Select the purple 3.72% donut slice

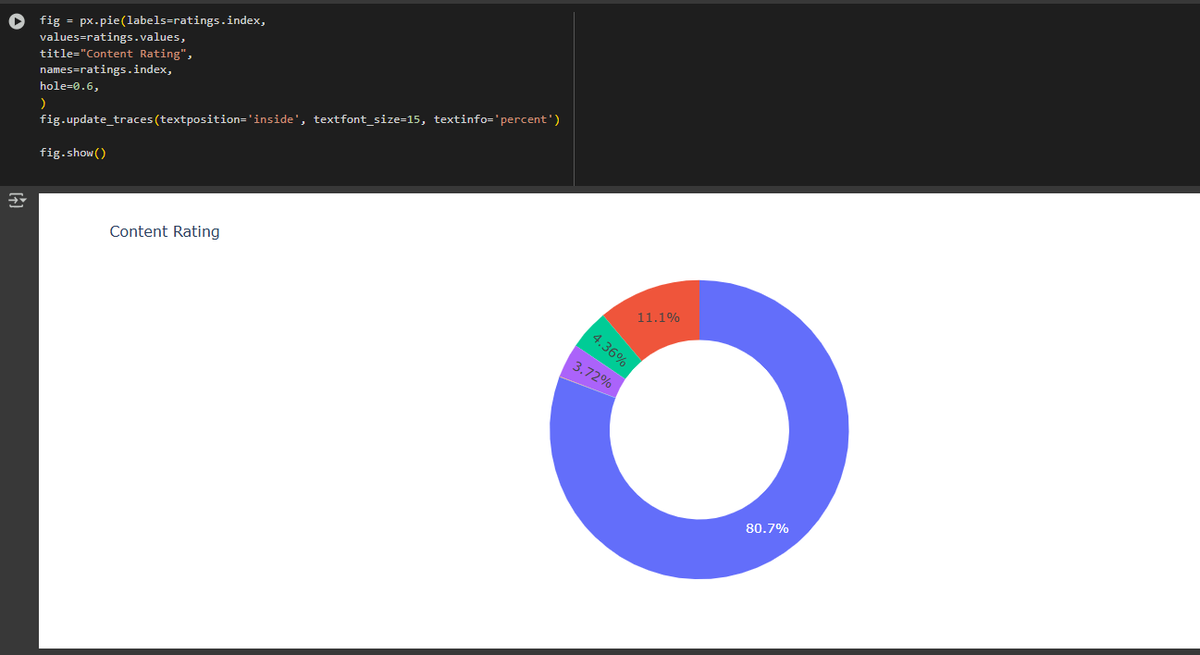(592, 372)
